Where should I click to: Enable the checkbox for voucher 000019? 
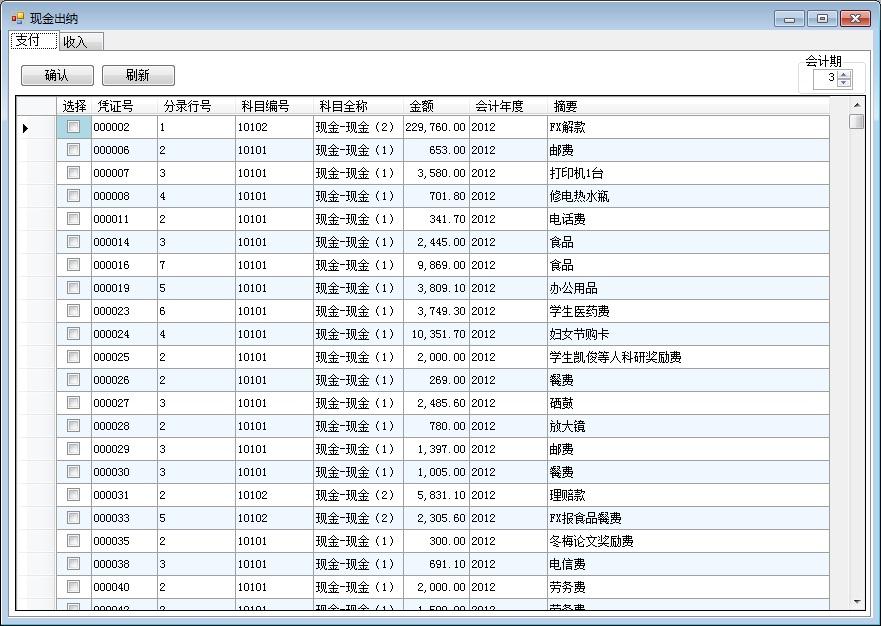74,288
